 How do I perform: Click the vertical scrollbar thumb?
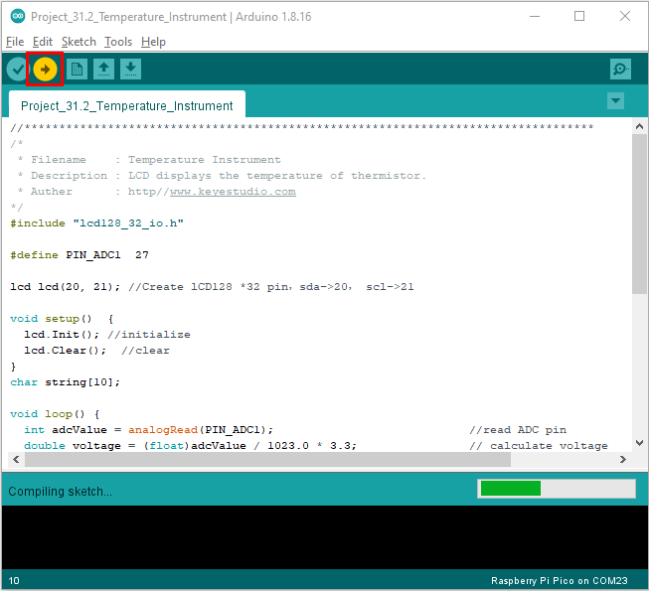tap(639, 214)
